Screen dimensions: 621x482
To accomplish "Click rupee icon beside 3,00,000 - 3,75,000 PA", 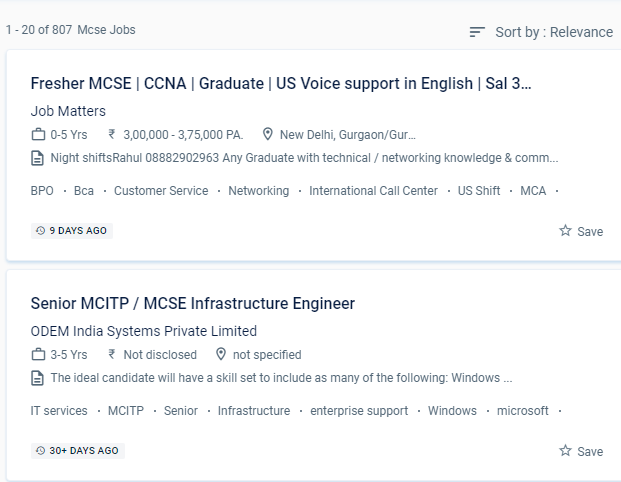I will 112,134.
